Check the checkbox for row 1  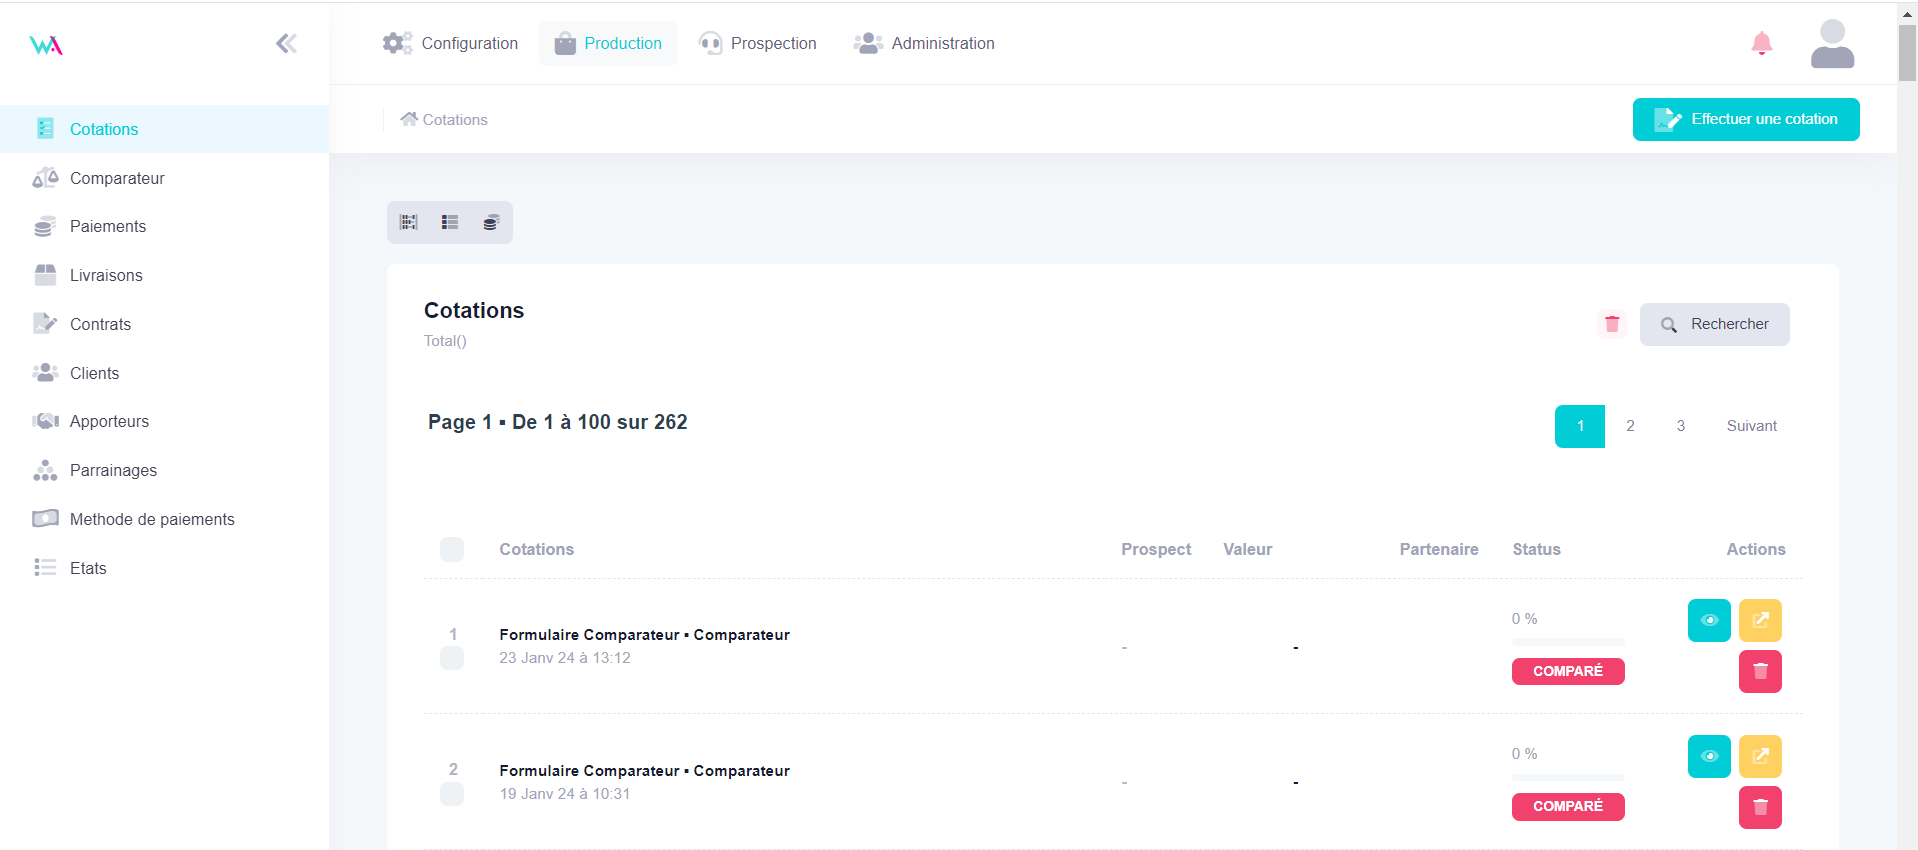(452, 658)
